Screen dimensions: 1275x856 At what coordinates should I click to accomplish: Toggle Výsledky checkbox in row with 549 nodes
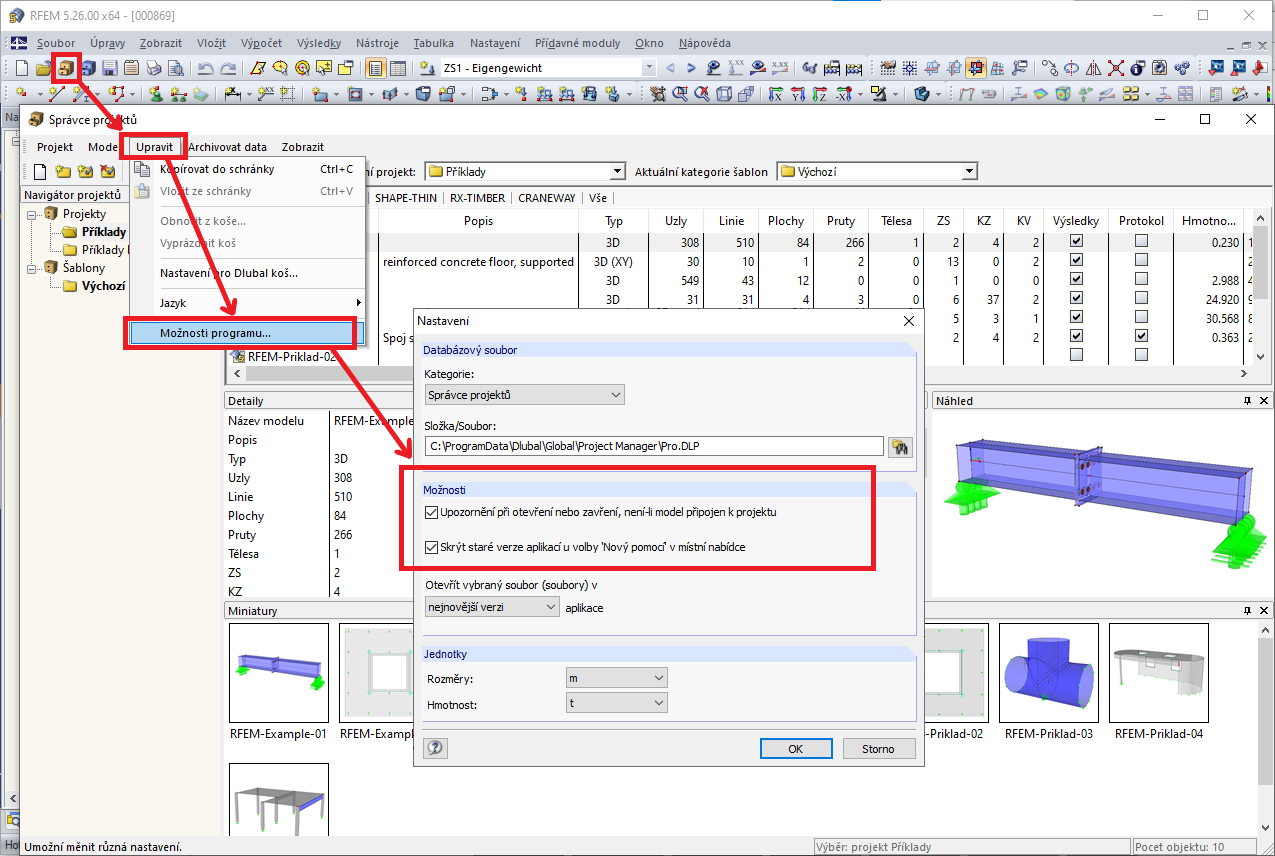click(1076, 280)
